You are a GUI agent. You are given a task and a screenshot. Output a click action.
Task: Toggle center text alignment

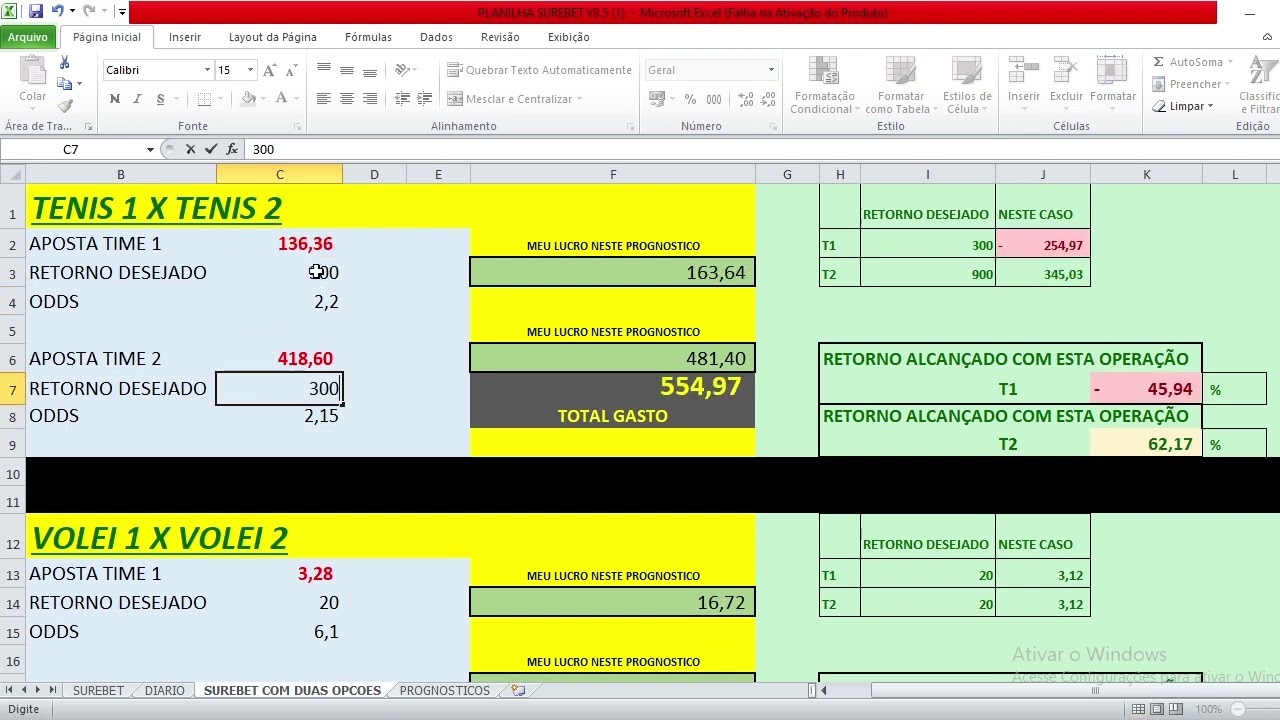(x=347, y=99)
